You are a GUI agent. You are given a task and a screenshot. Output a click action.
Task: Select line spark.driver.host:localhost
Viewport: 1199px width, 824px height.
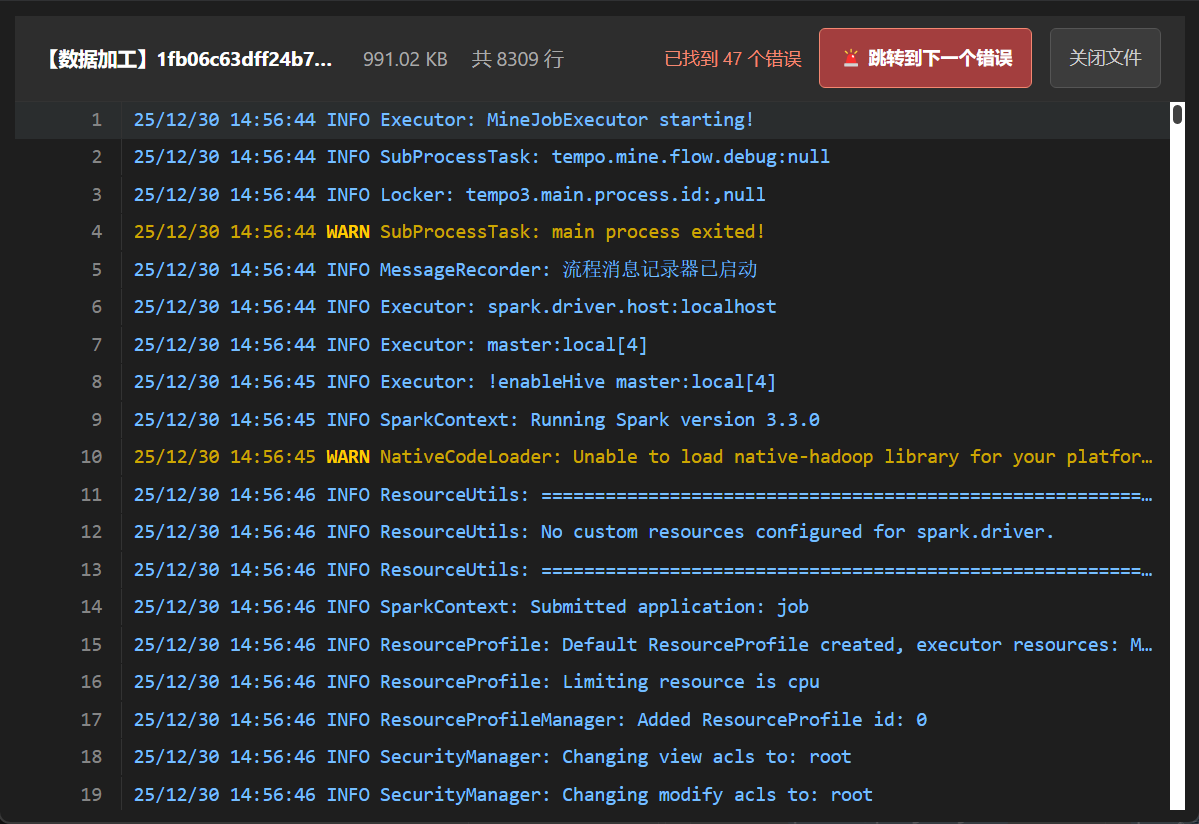coord(592,307)
